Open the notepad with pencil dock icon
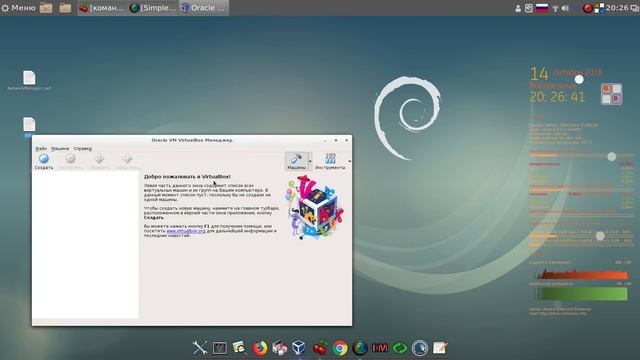 [440, 348]
